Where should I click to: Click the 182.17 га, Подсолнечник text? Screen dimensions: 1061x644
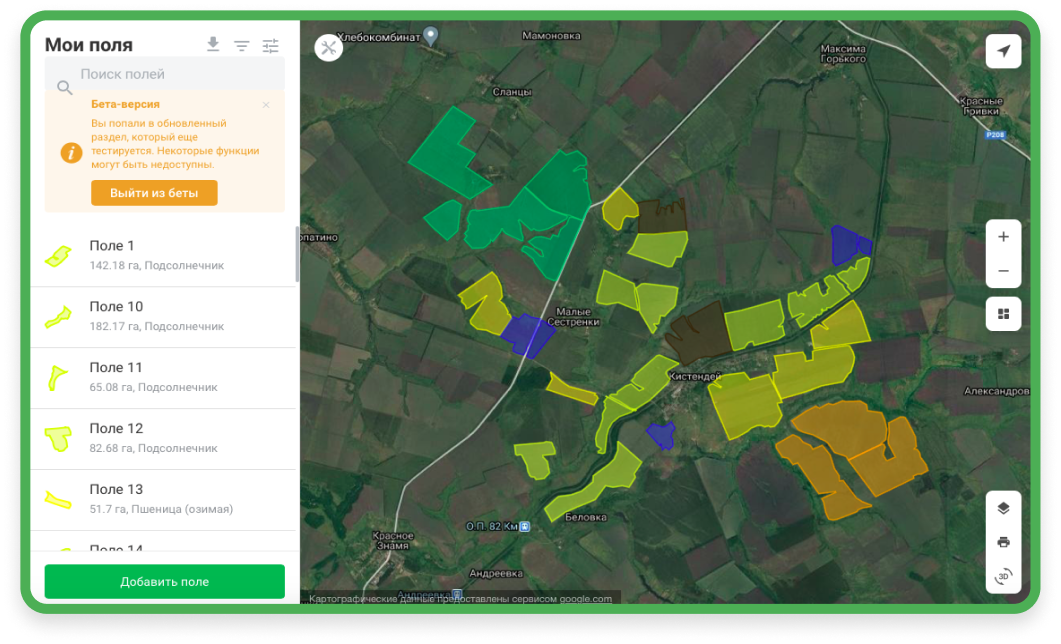click(157, 326)
